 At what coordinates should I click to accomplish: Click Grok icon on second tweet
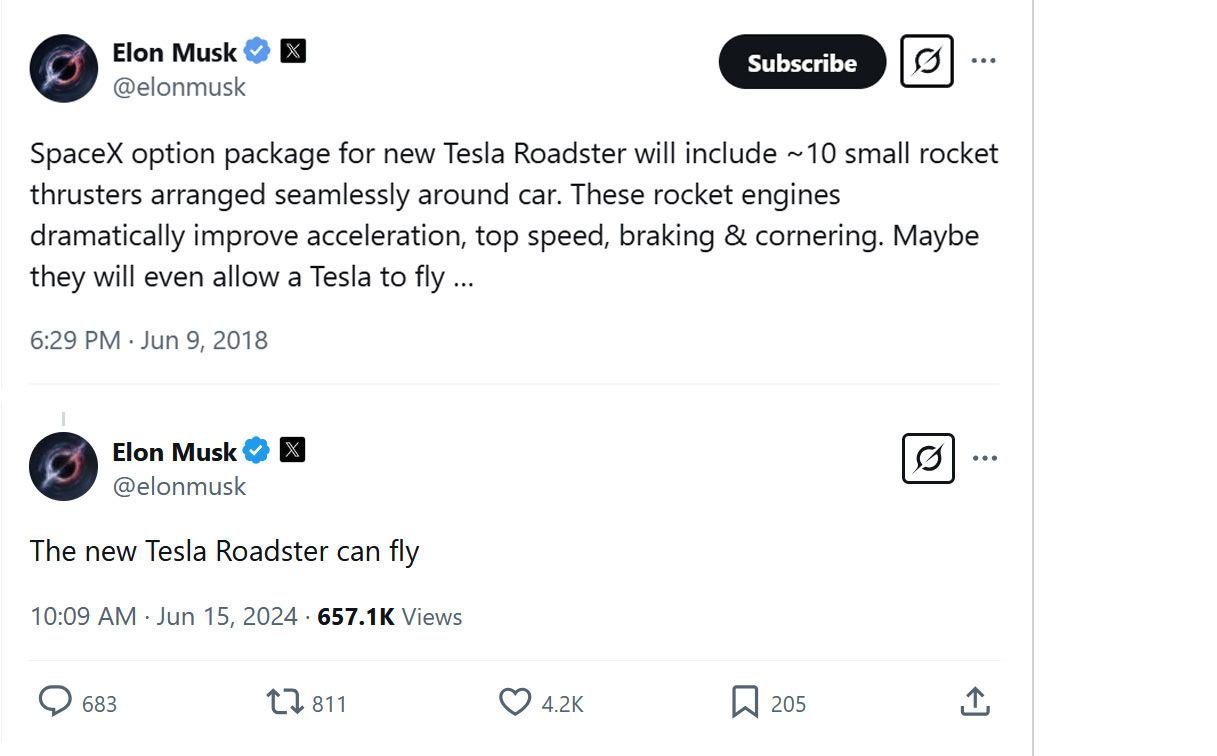click(x=928, y=458)
